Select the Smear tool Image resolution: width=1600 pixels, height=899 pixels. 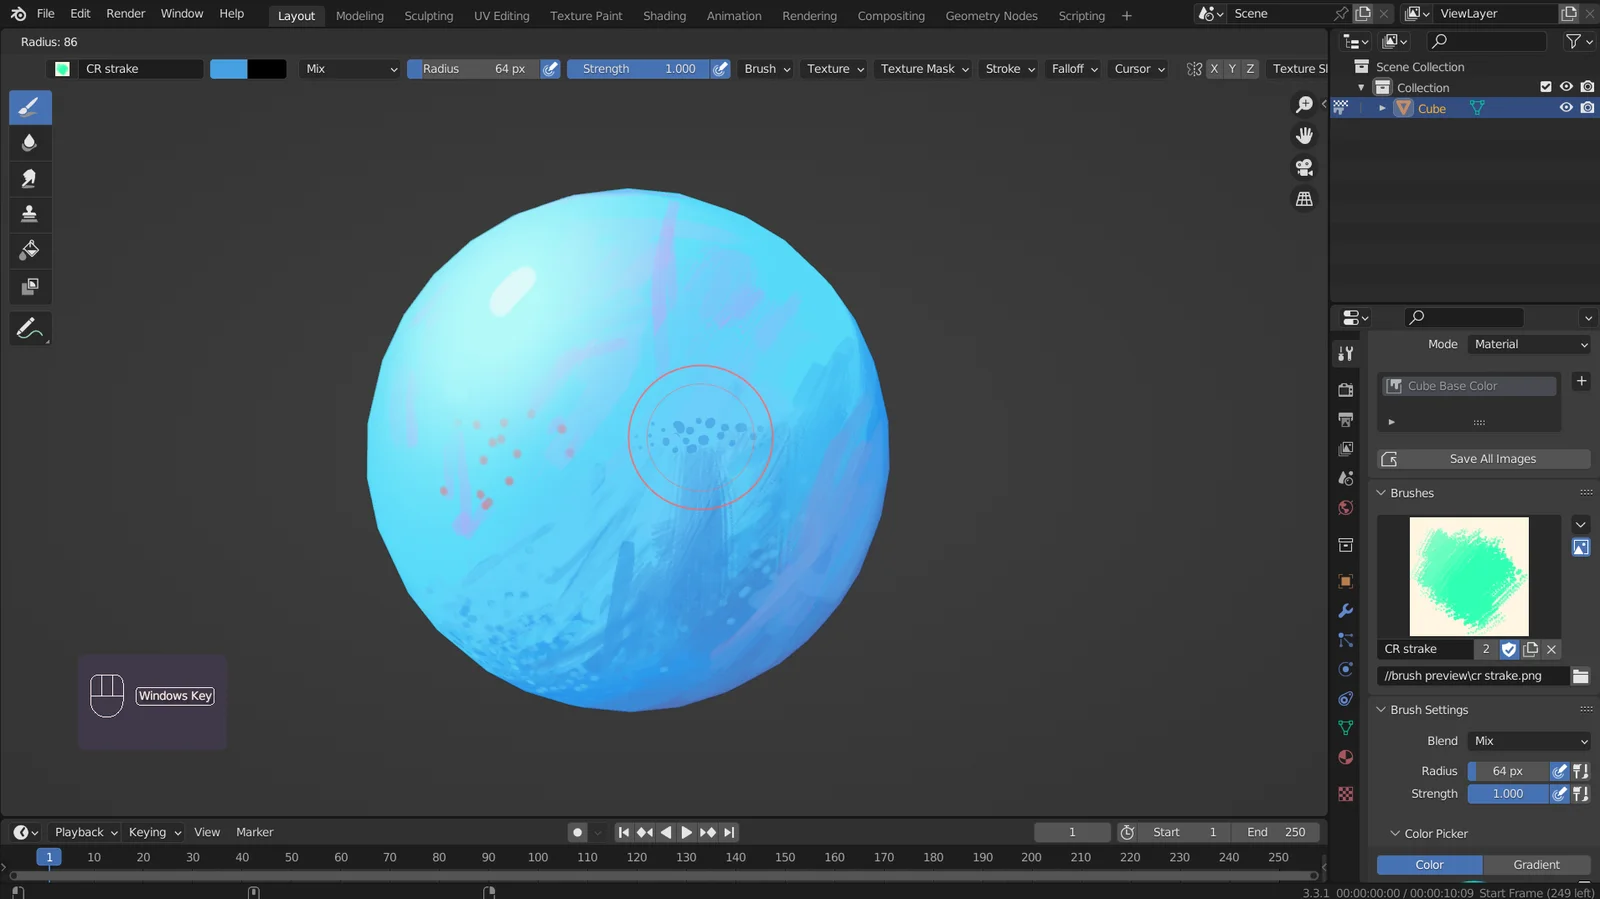pos(30,179)
